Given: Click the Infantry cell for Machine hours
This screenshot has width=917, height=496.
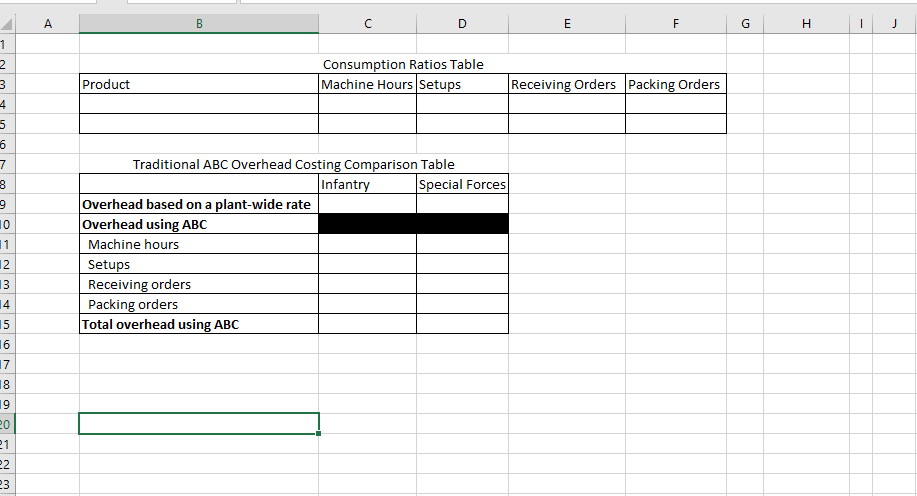Looking at the screenshot, I should tap(367, 244).
